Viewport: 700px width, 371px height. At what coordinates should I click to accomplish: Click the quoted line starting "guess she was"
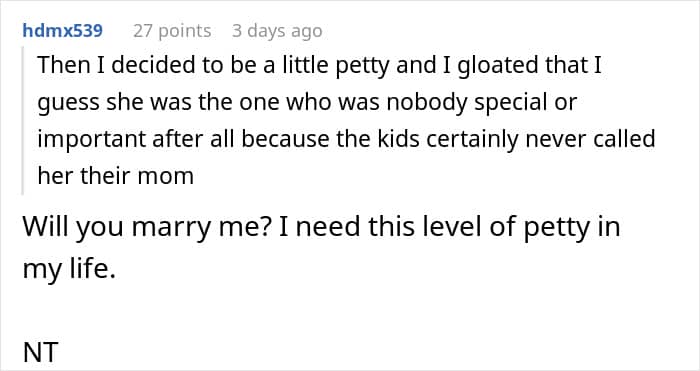(x=307, y=103)
